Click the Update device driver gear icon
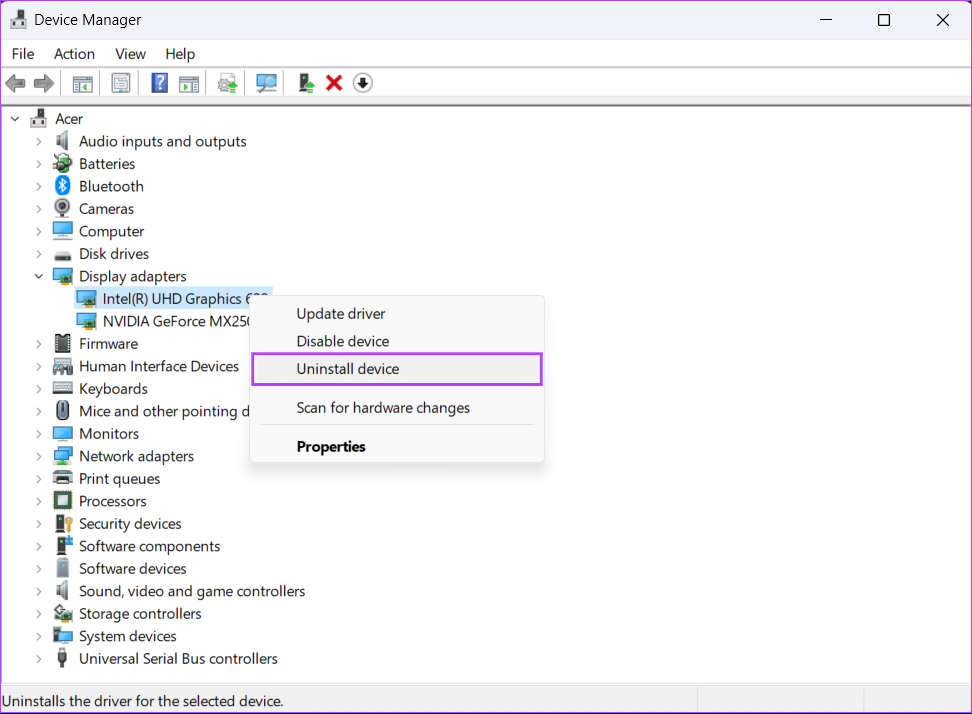 click(228, 83)
